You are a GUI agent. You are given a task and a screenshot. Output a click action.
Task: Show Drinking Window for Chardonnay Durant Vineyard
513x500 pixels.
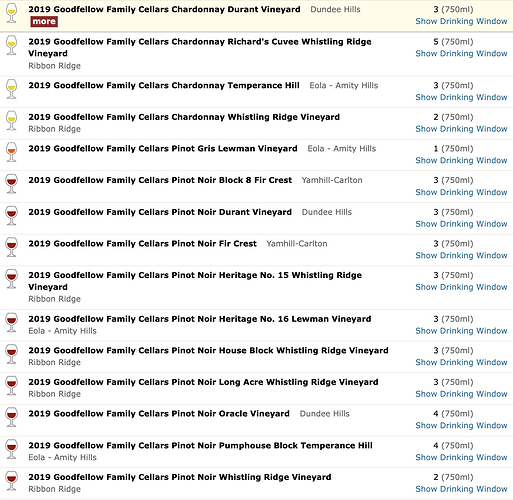tap(461, 21)
